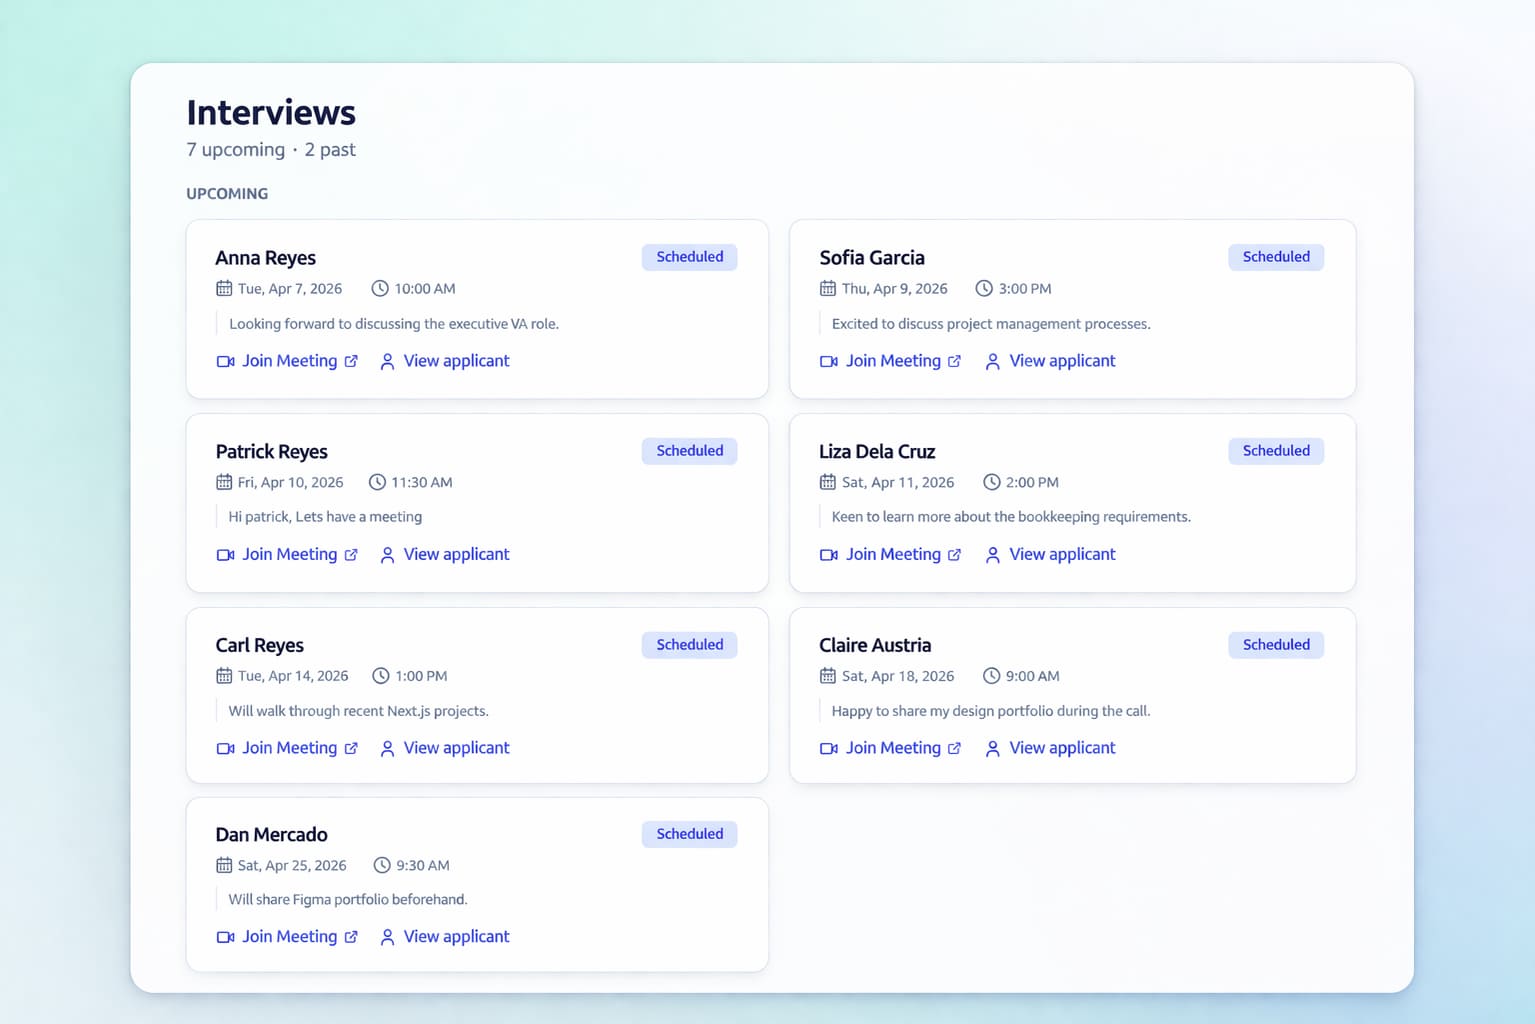Click the video camera icon on Carl Reyes card

click(225, 748)
